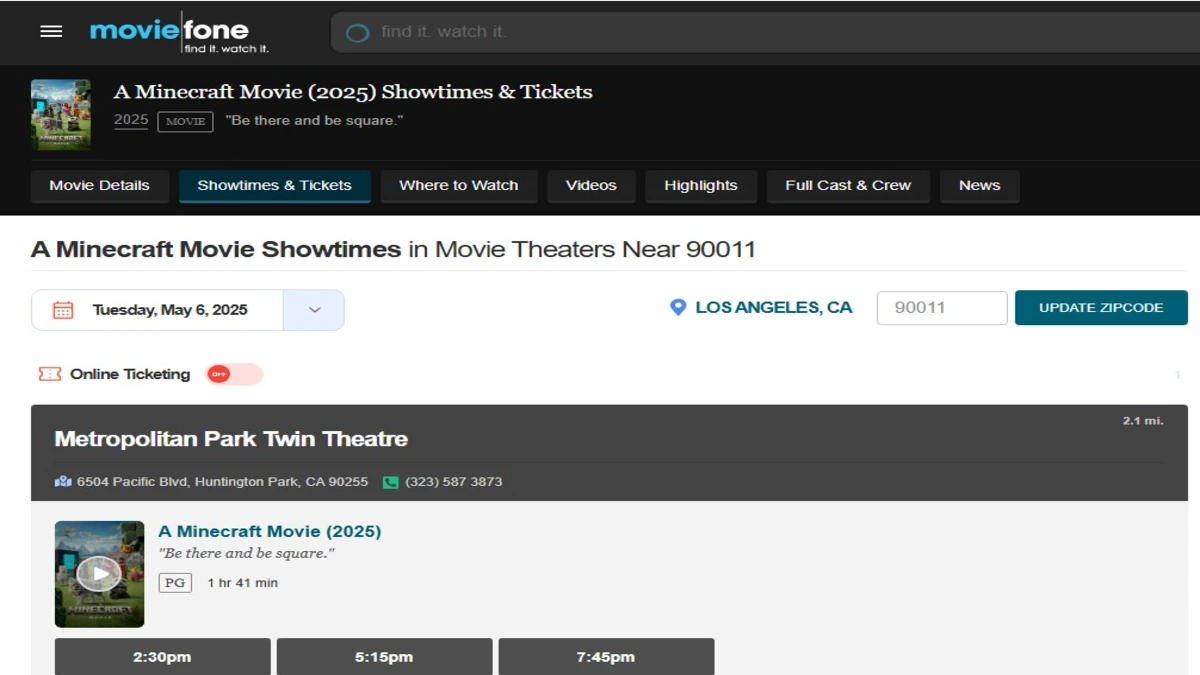
Task: Select the Showtimes & Tickets tab
Action: click(x=275, y=186)
